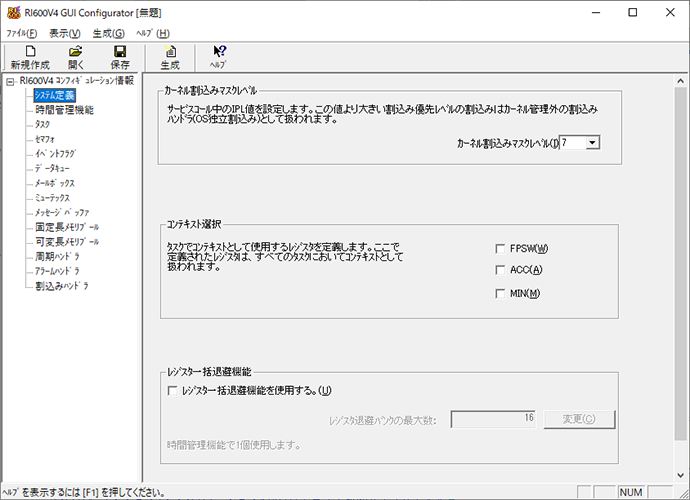Open the ファイル(F) menu
This screenshot has width=690, height=500.
(22, 33)
